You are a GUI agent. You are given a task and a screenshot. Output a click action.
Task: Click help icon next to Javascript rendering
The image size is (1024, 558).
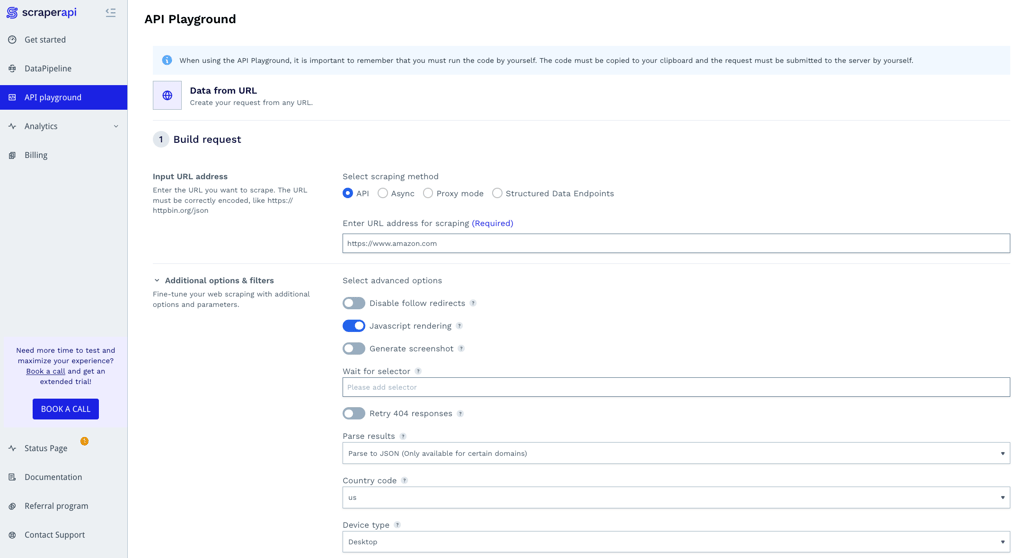(x=459, y=326)
